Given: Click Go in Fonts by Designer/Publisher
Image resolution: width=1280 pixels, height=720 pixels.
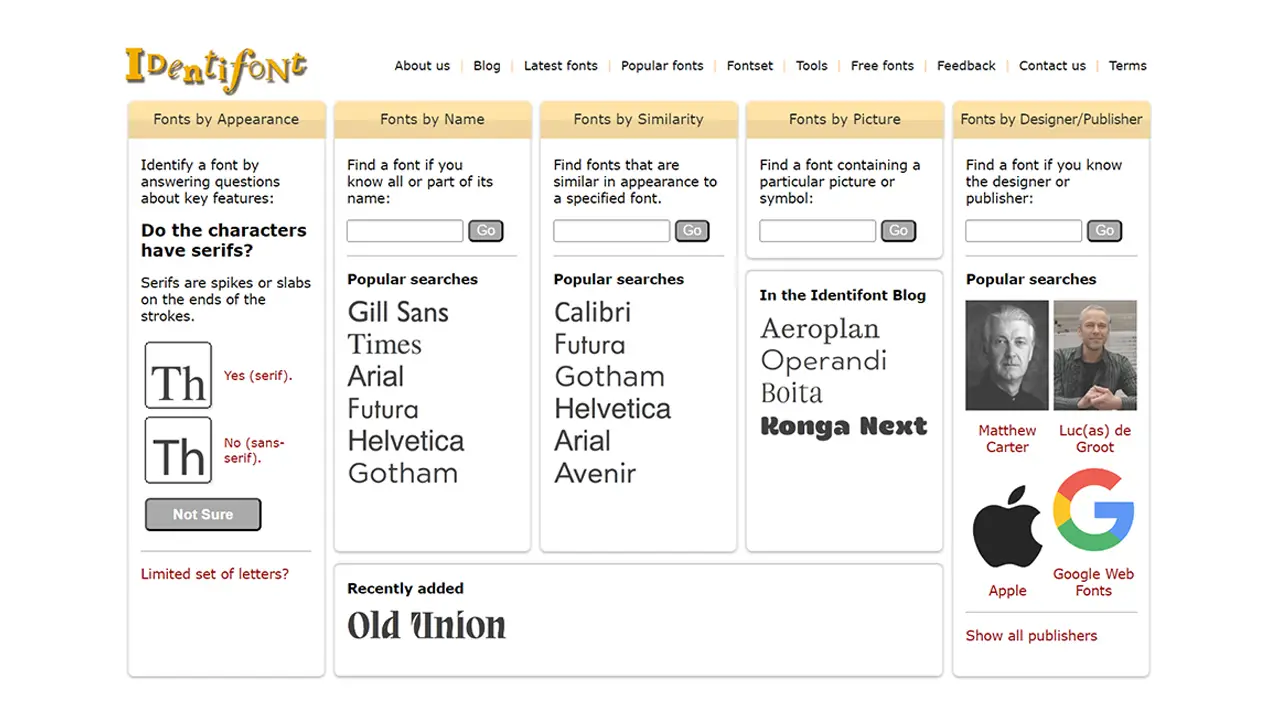Looking at the screenshot, I should click(1104, 231).
